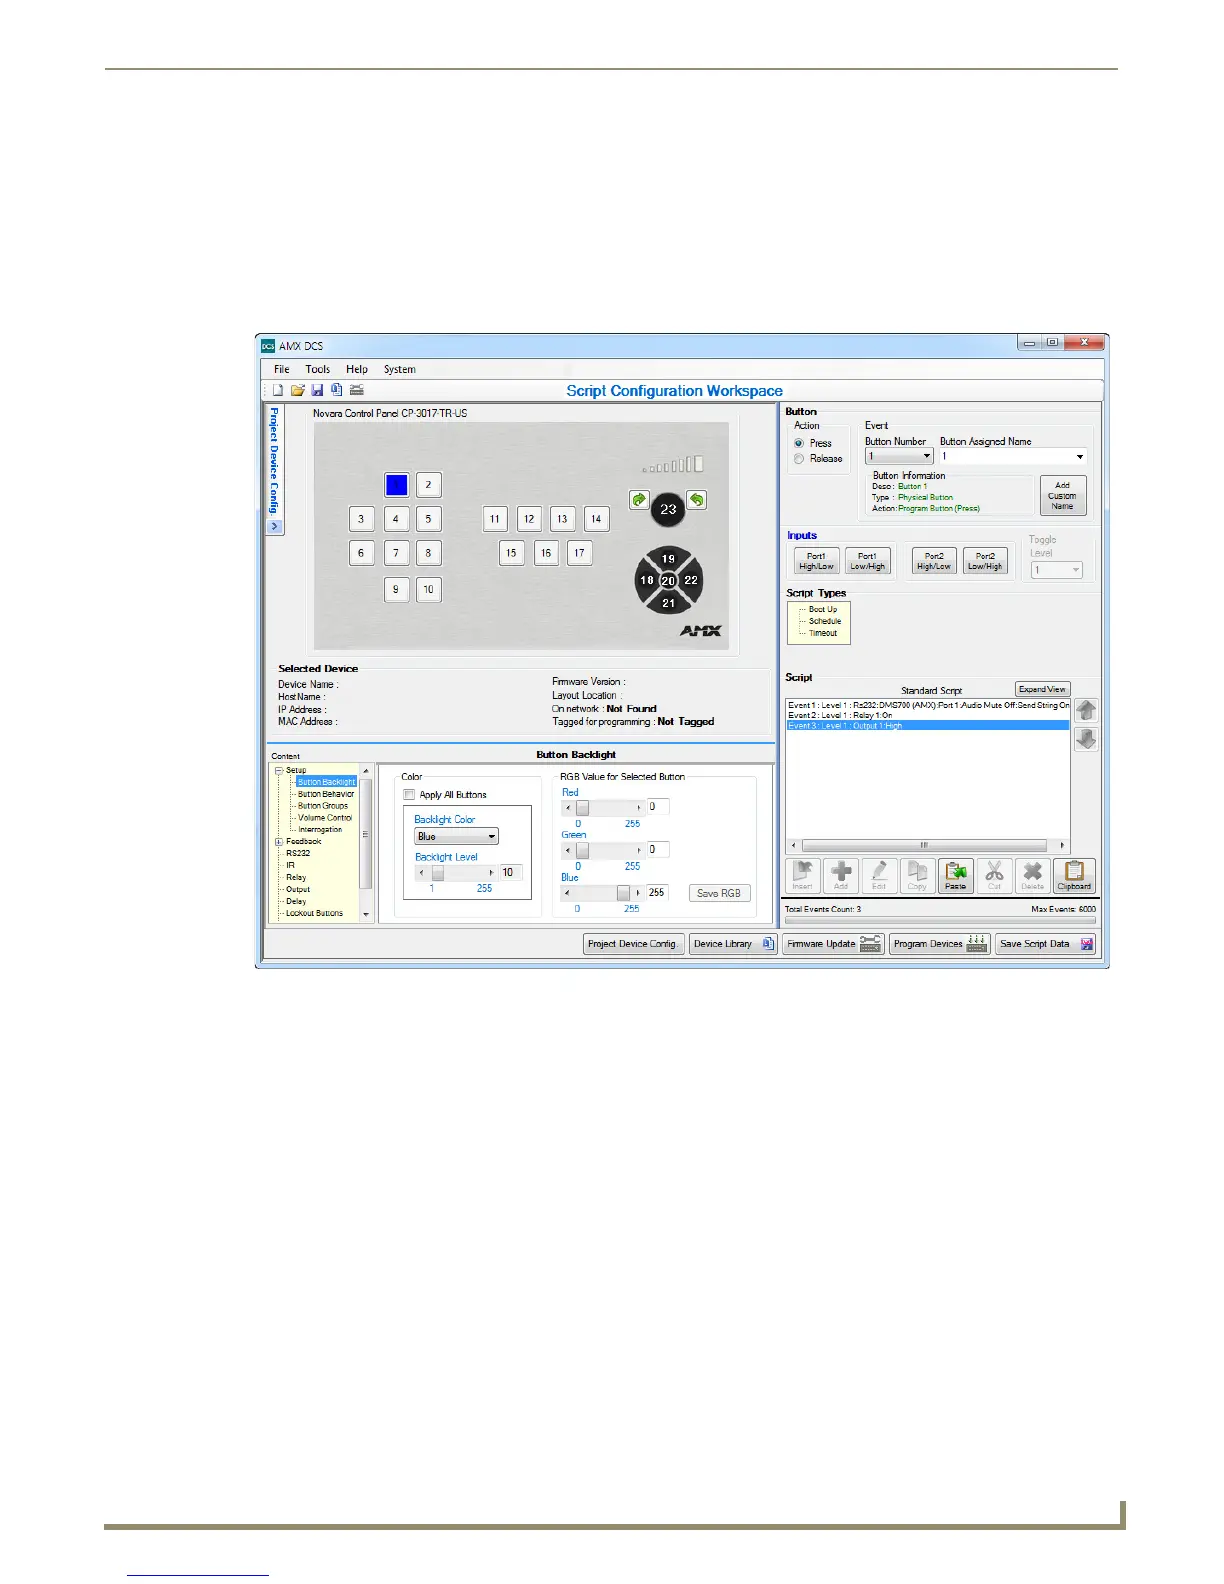
Task: Open the File menu
Action: coord(282,369)
